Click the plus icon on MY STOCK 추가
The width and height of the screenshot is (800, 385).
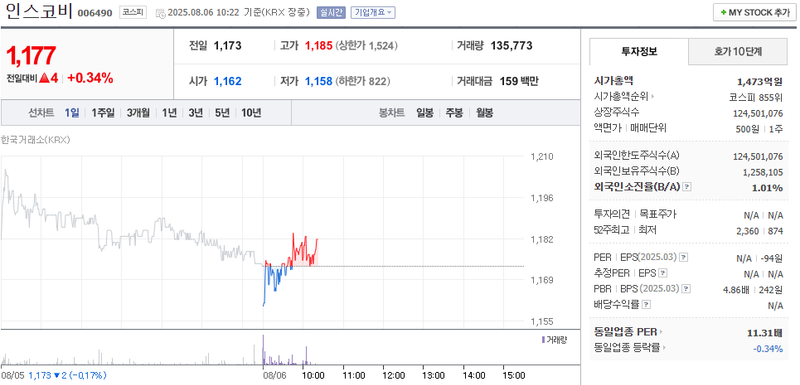723,13
